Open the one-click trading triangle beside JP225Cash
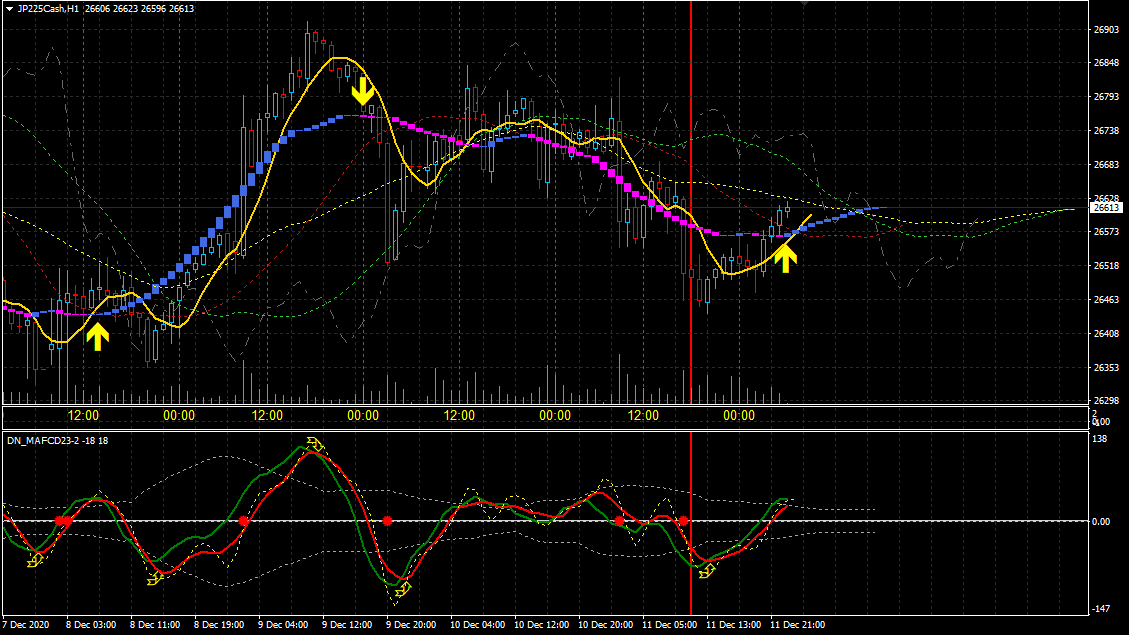Screen dimensions: 1129x635 9,9
